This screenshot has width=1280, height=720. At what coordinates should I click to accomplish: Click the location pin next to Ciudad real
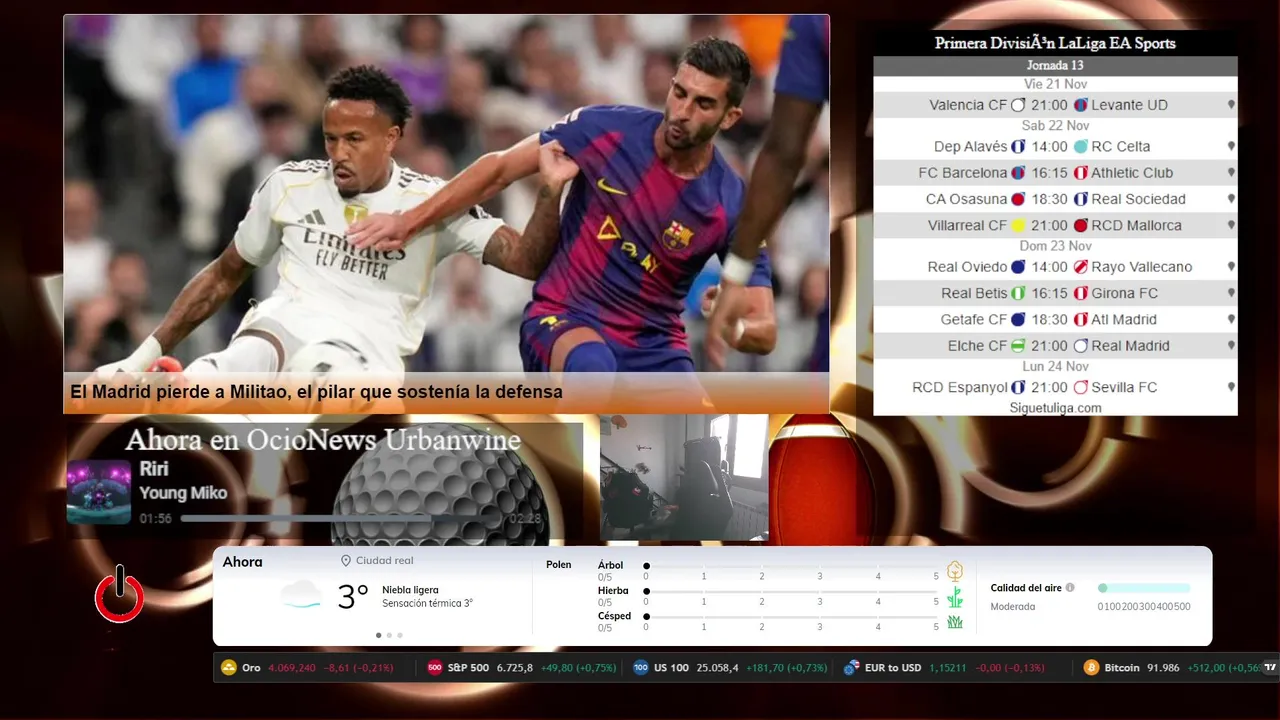[346, 561]
